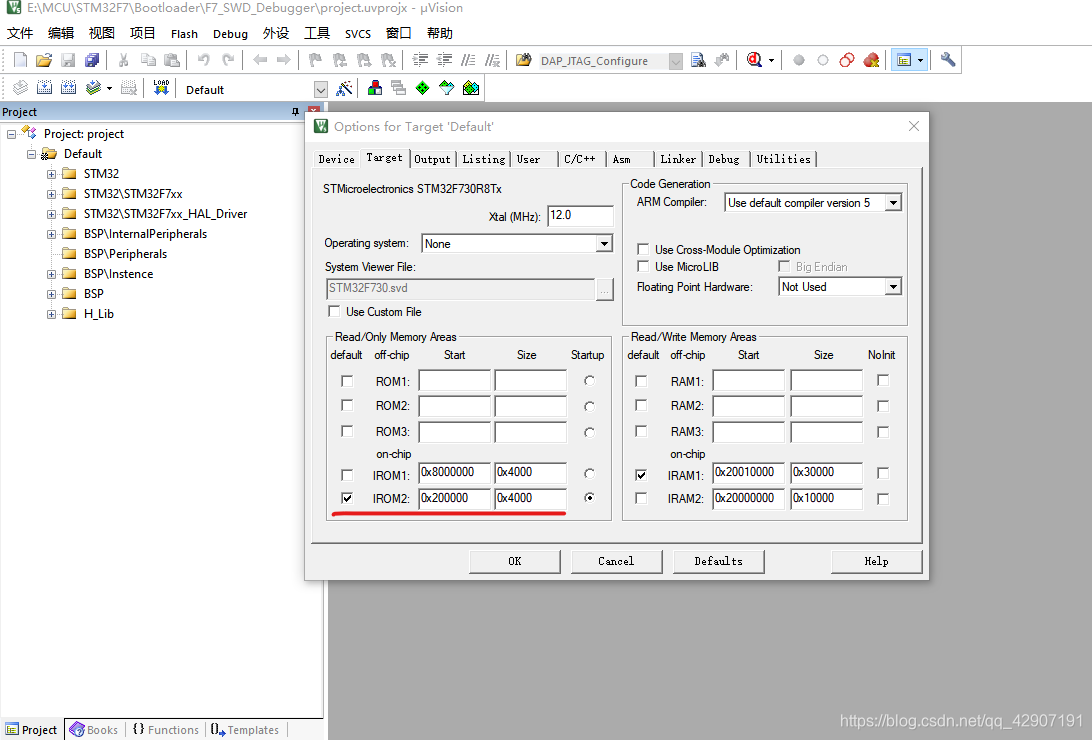Viewport: 1092px width, 740px height.
Task: Click the IROM2 Start address field
Action: point(454,498)
